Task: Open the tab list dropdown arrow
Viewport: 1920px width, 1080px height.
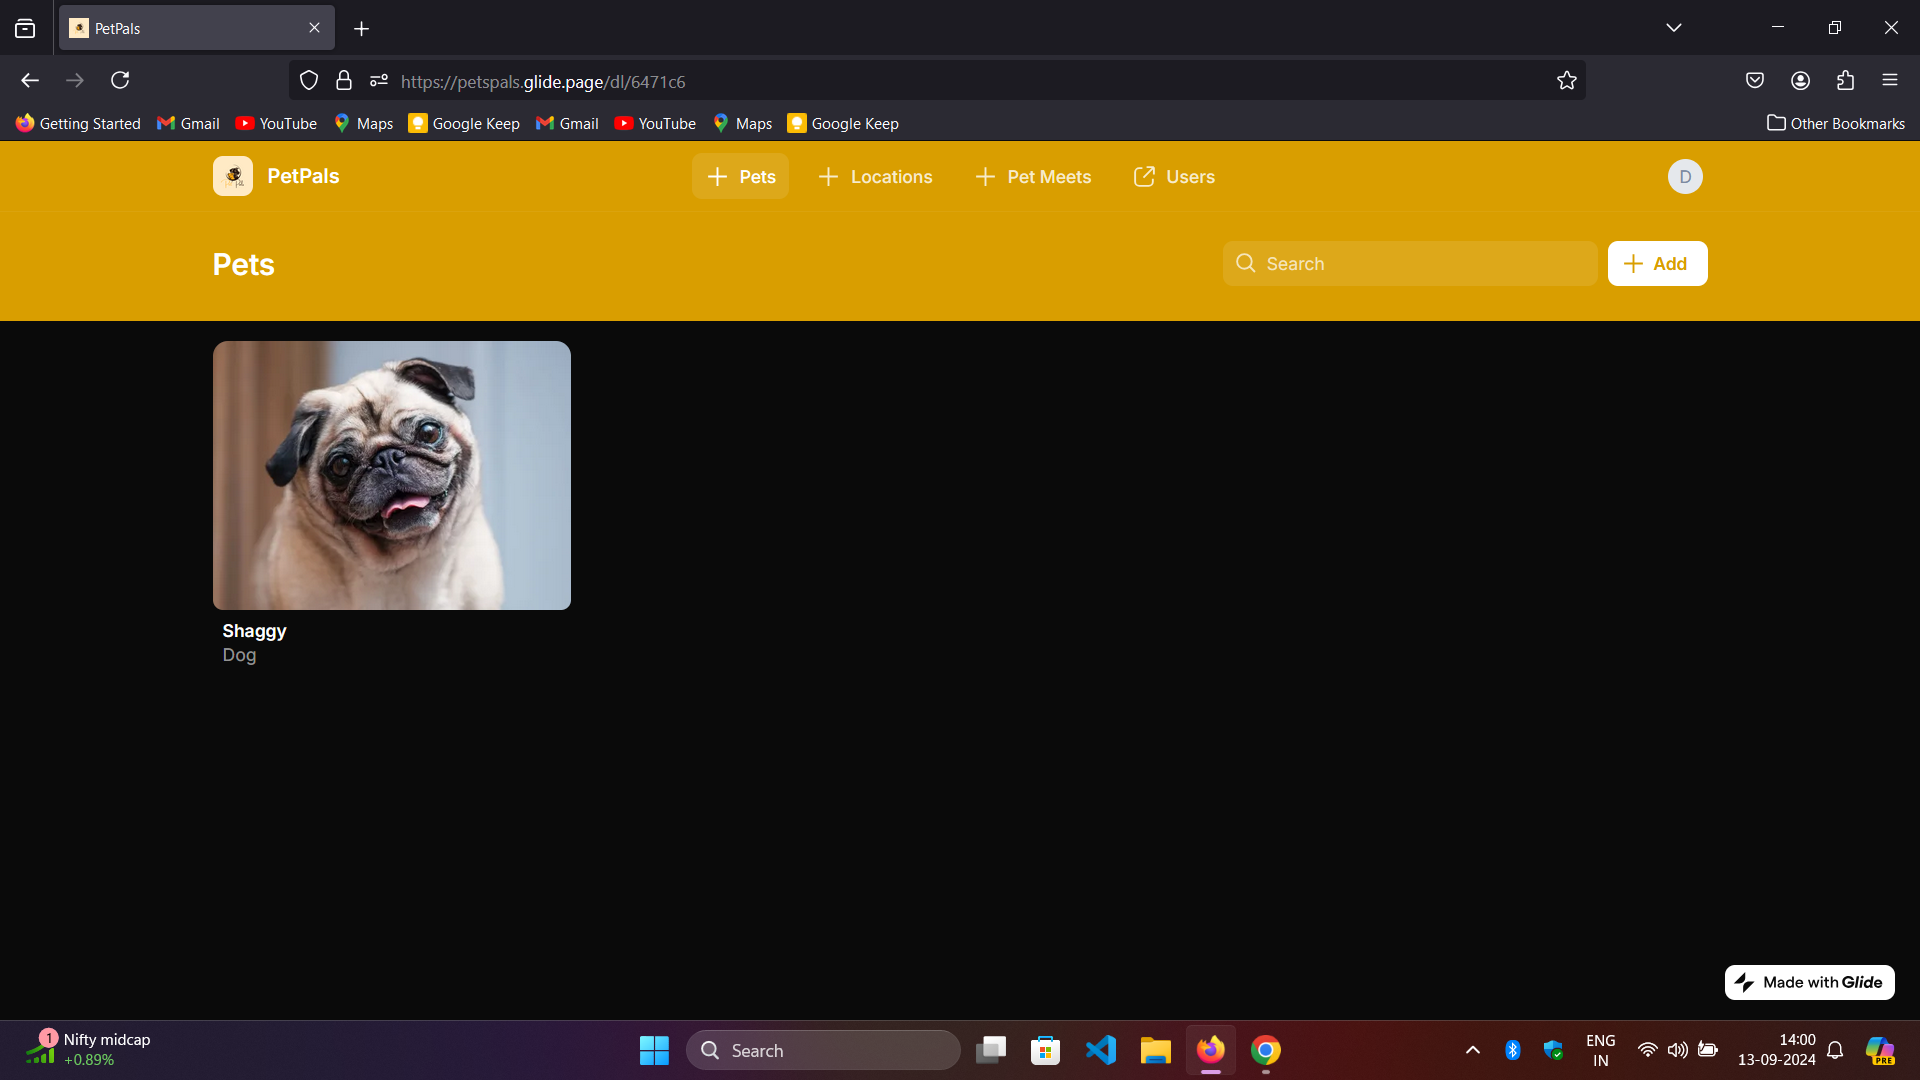Action: tap(1674, 27)
